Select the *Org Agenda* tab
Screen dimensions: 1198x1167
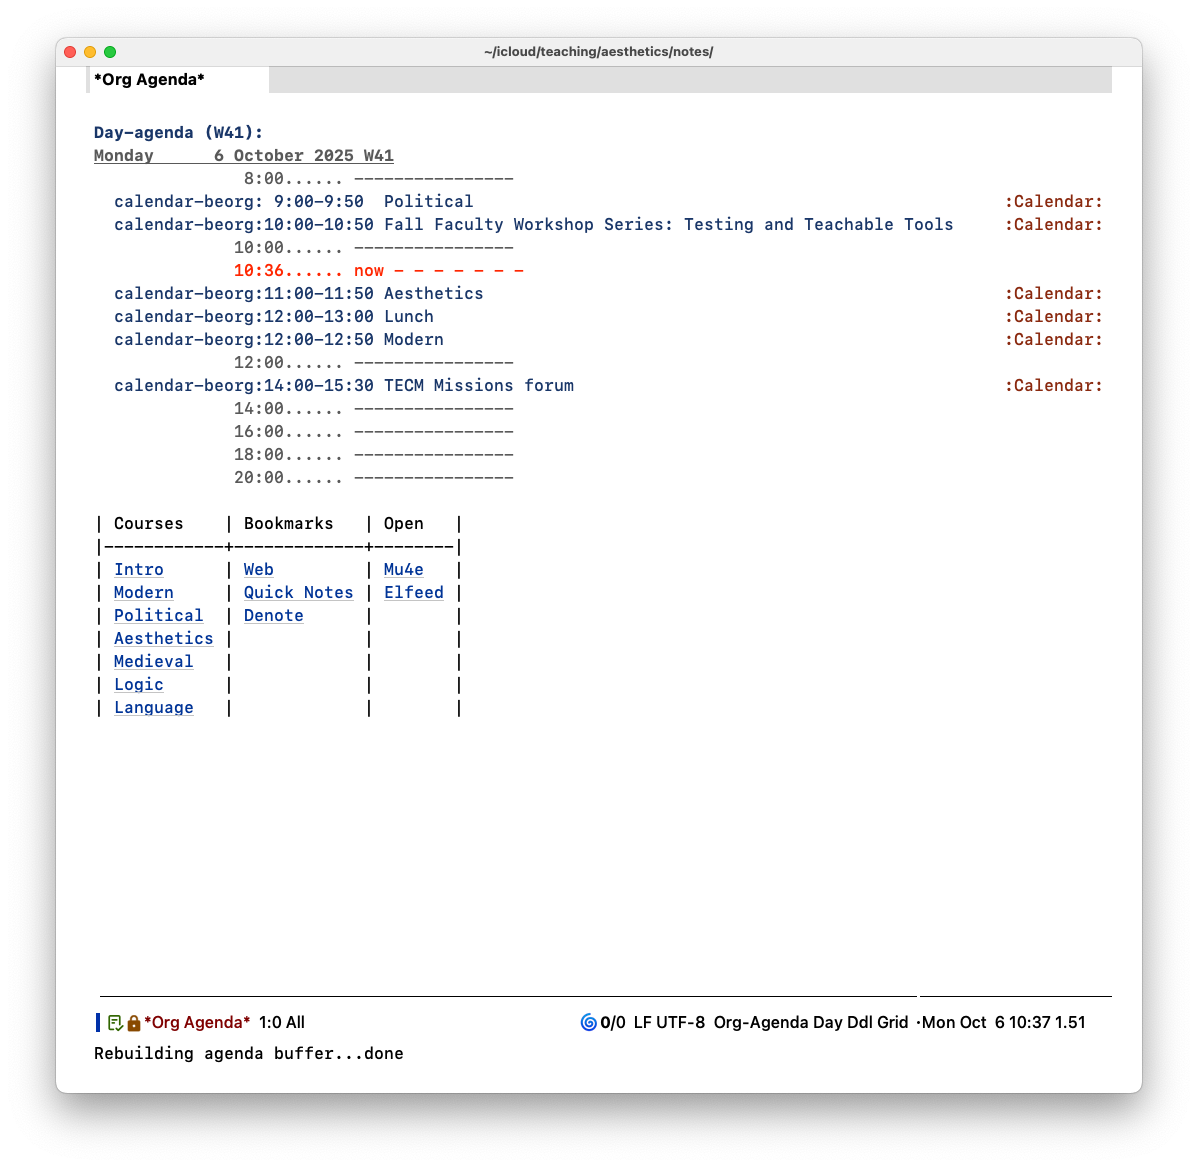click(x=150, y=80)
